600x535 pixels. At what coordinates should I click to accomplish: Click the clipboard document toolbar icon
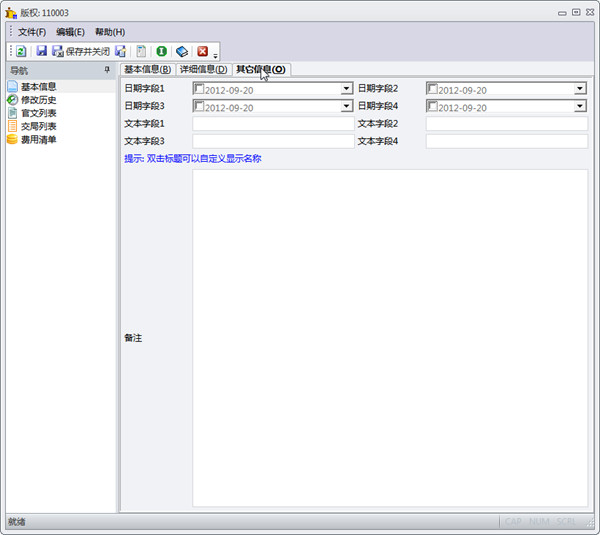point(141,51)
